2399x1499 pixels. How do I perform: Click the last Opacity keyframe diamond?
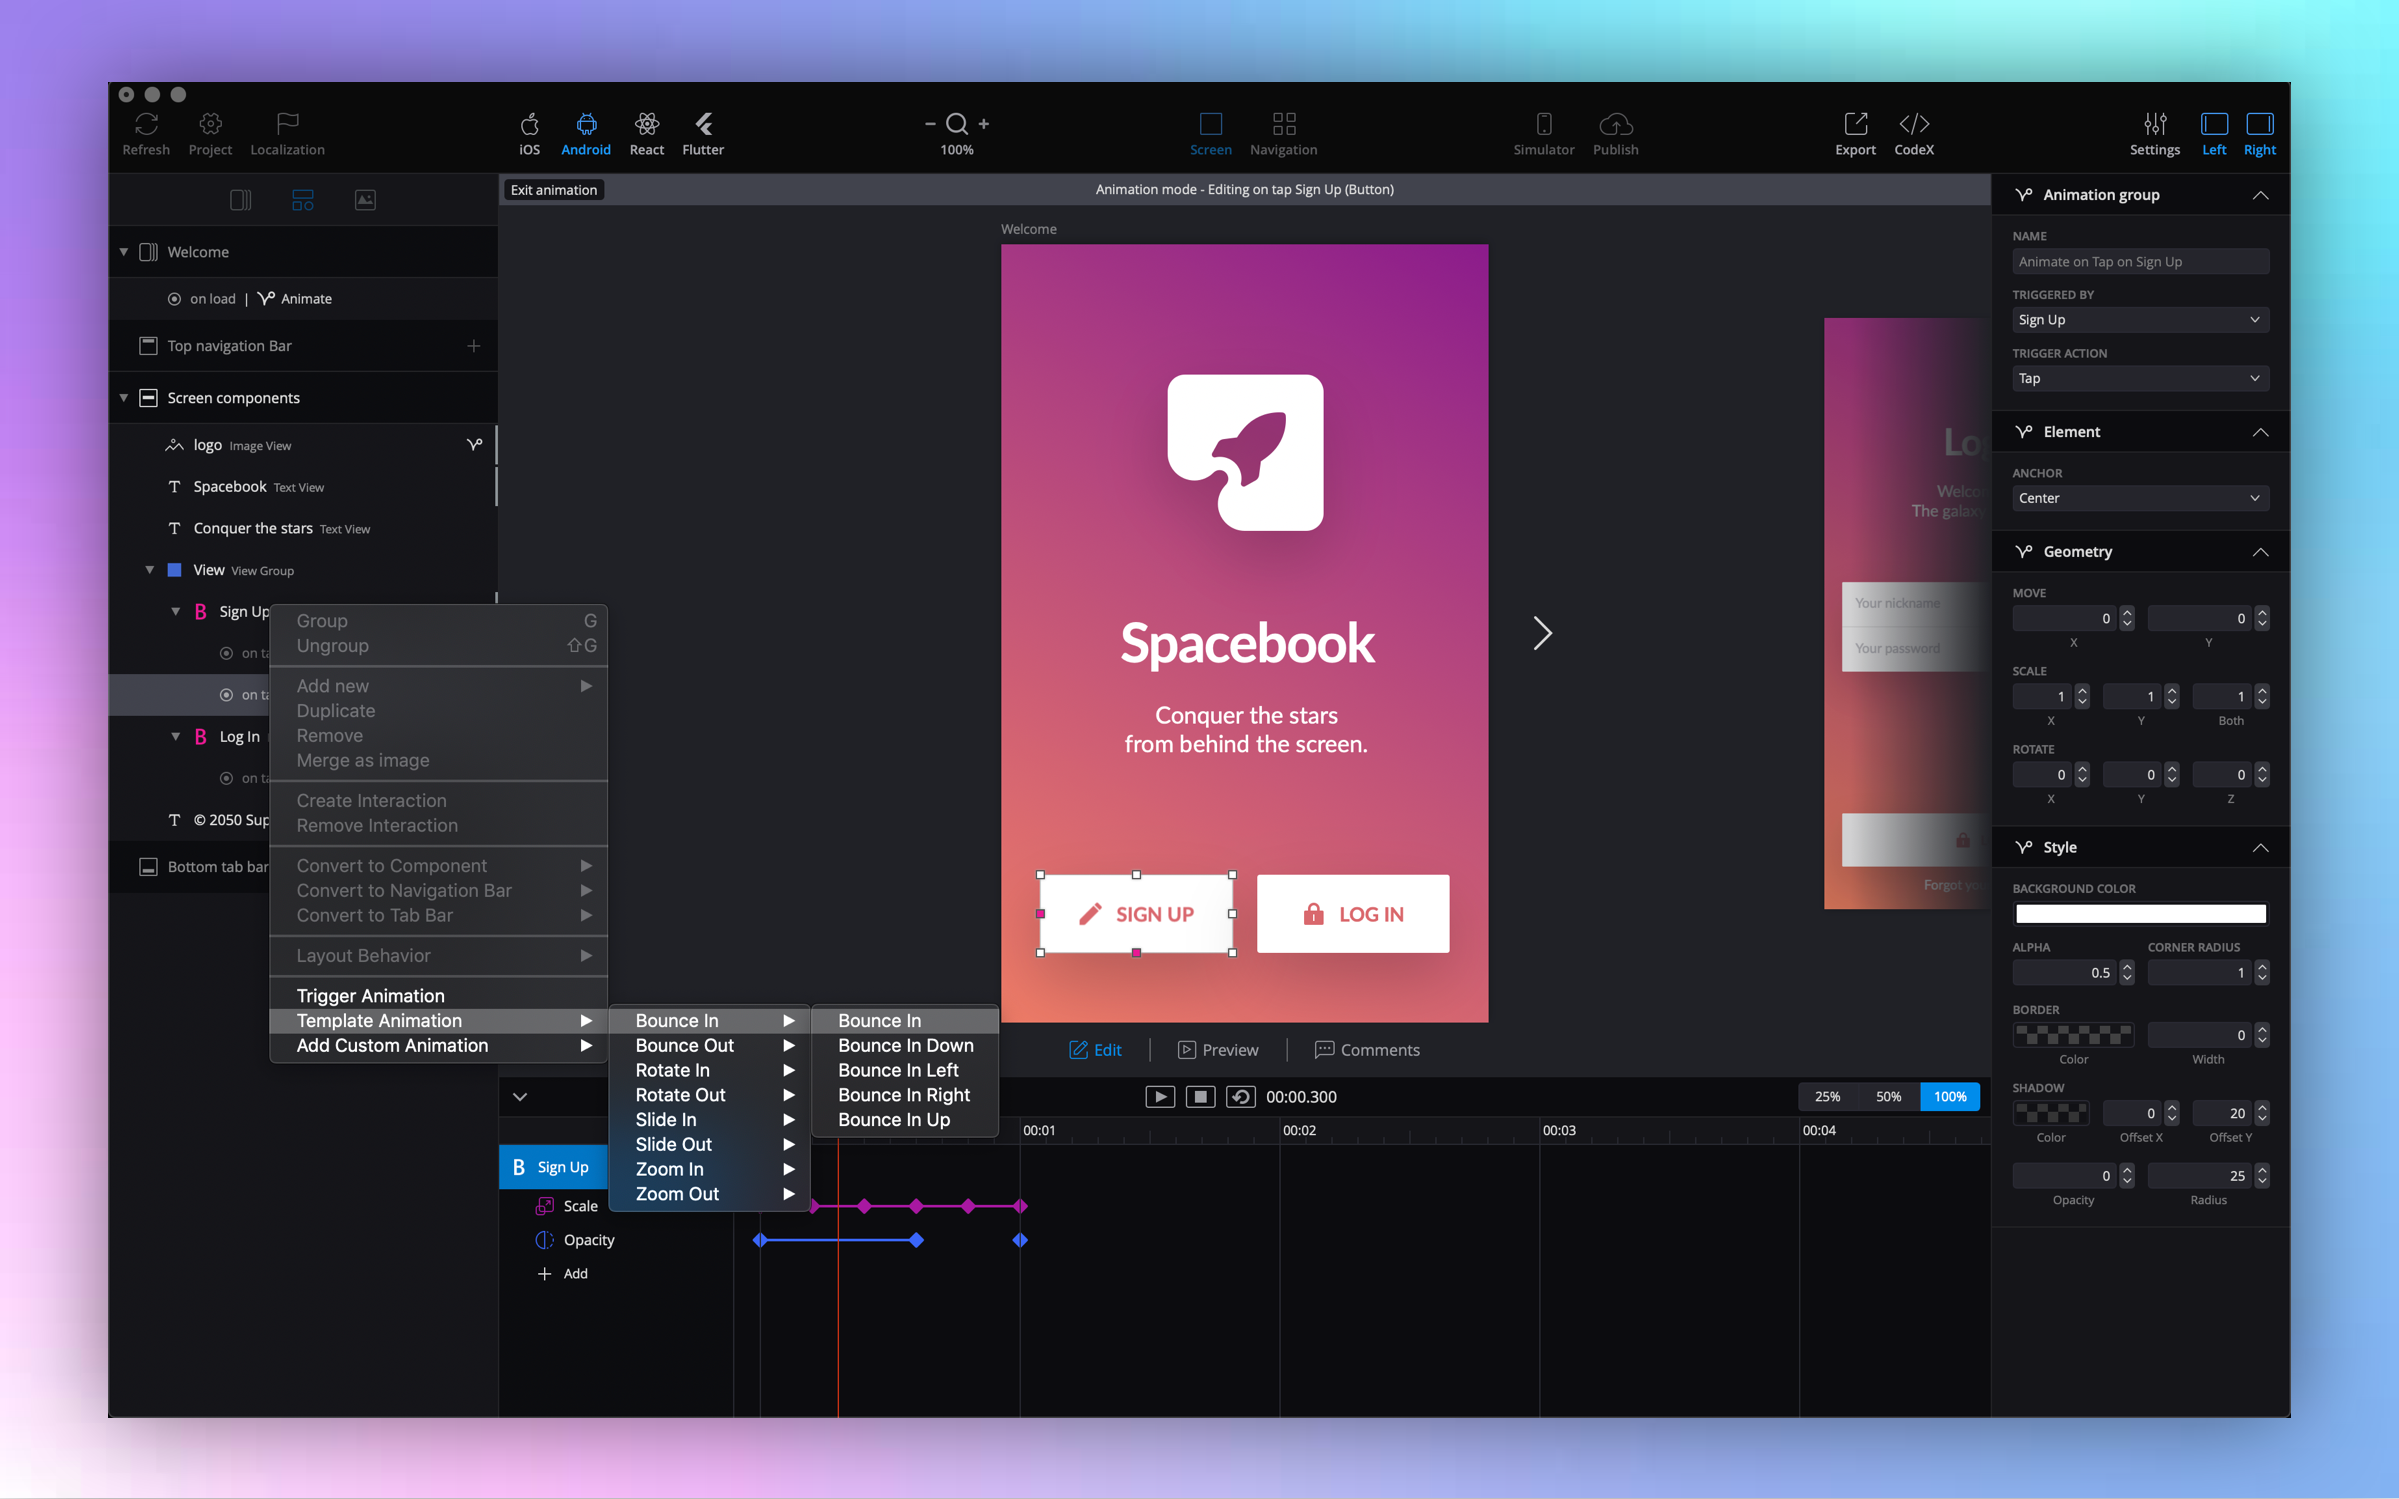1020,1240
